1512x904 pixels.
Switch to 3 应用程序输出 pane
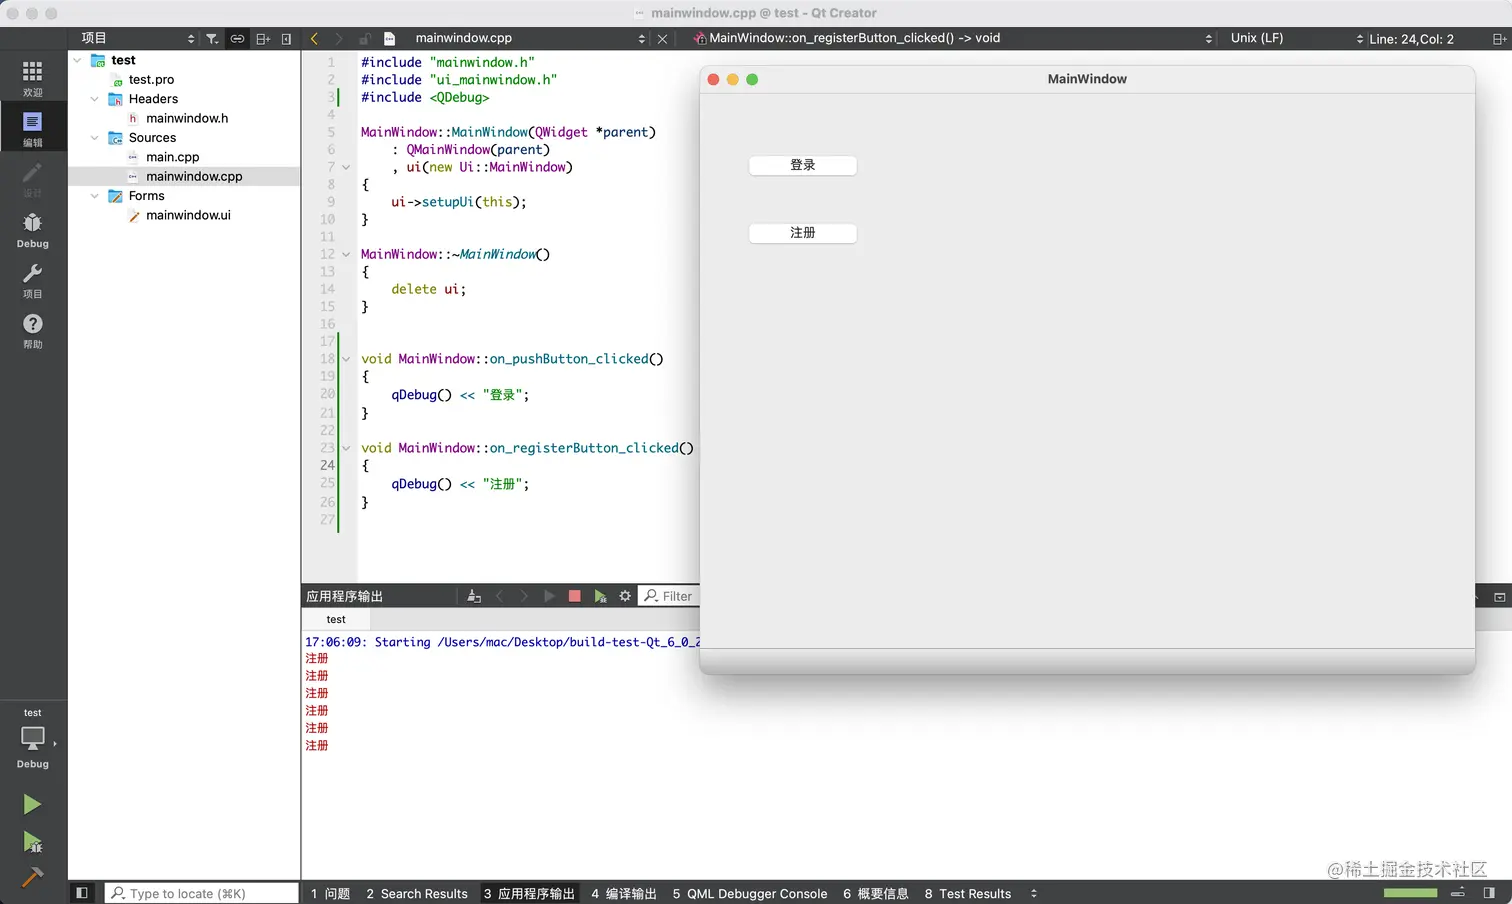529,893
